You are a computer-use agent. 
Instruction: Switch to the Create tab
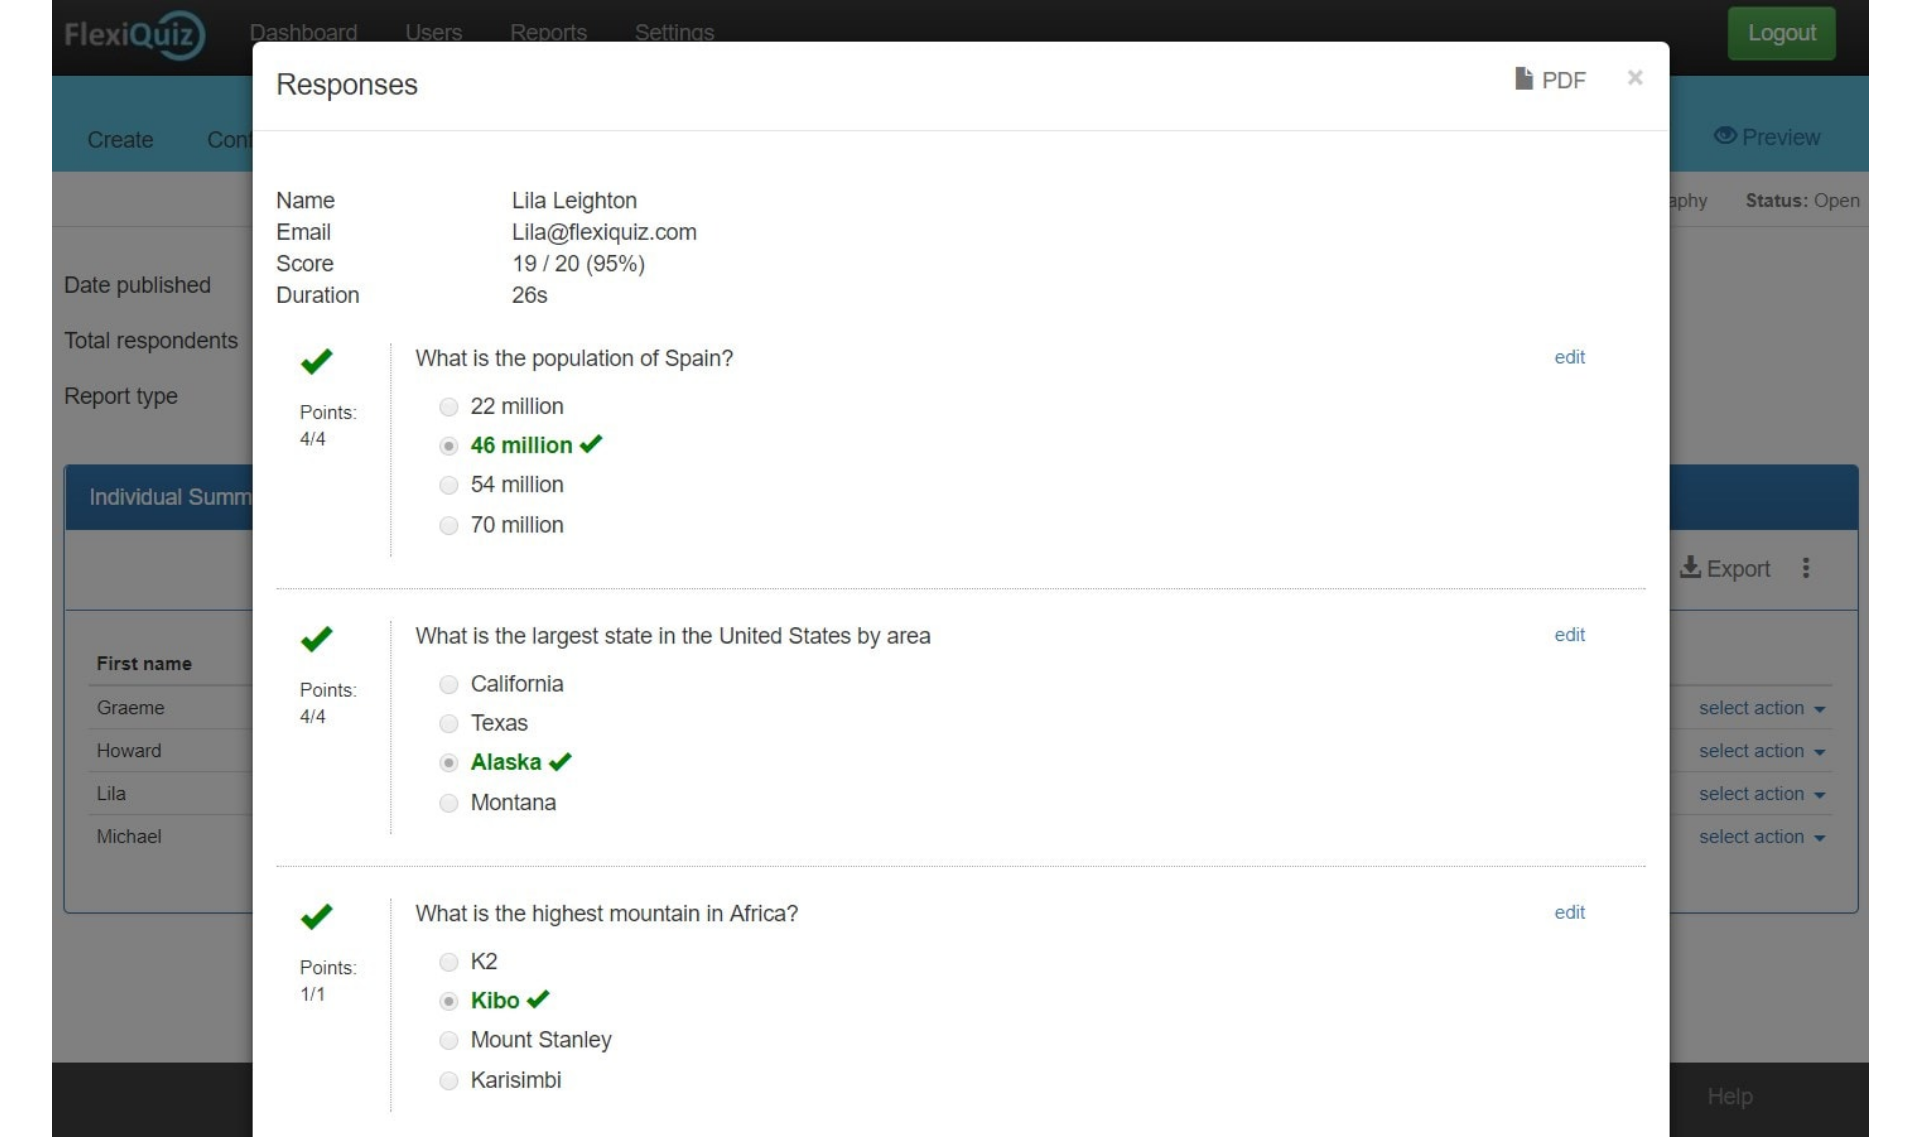point(120,140)
